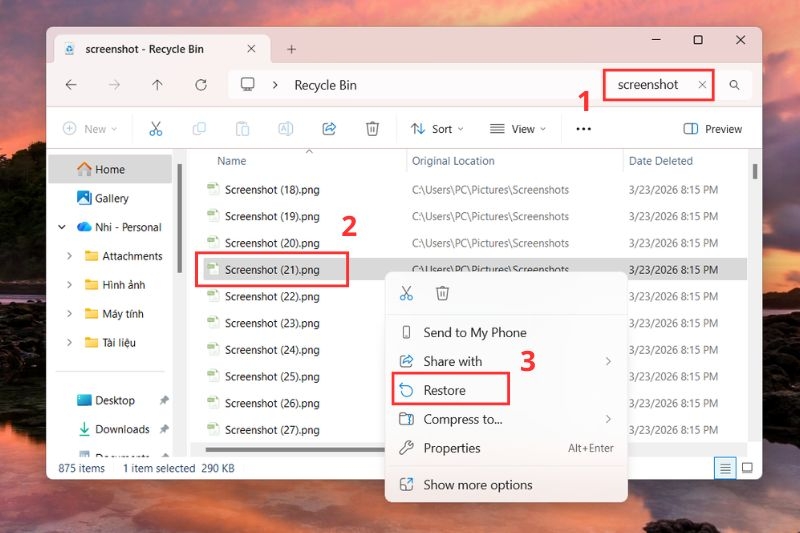
Task: Select Screenshot (21).png
Action: tap(272, 269)
